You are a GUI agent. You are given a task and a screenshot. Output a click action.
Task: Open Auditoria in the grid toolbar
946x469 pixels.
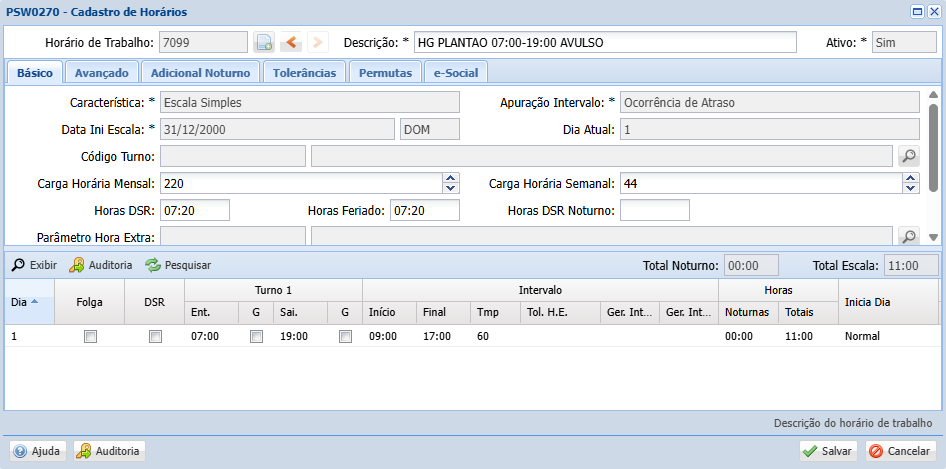(101, 265)
